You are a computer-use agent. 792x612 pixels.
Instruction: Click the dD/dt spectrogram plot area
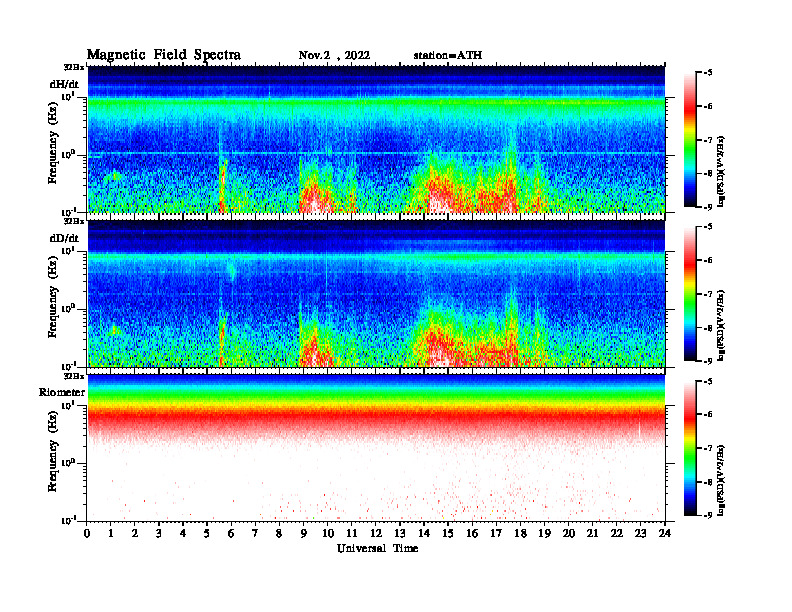376,293
